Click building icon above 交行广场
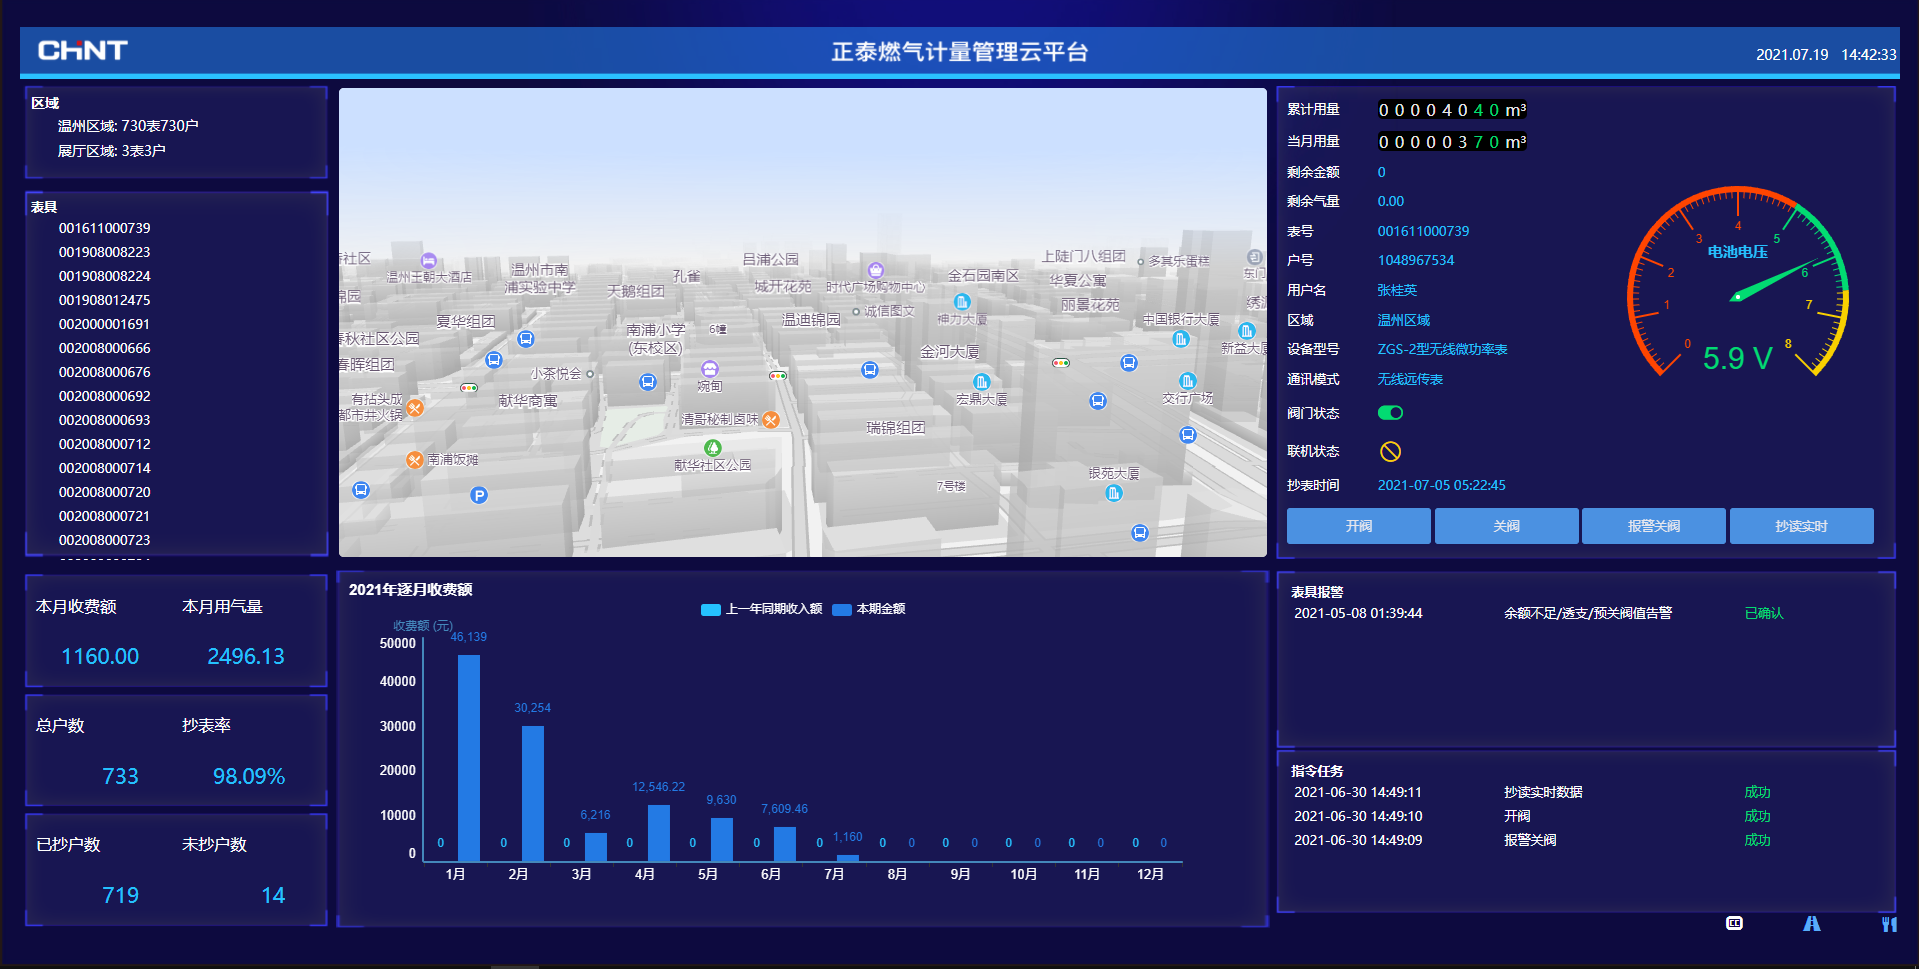Viewport: 1919px width, 969px height. [x=1188, y=381]
